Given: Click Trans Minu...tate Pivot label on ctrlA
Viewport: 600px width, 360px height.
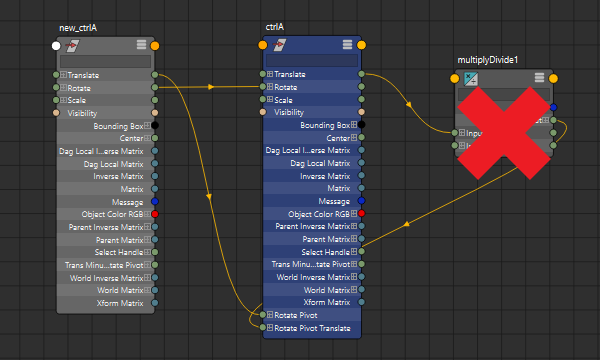Looking at the screenshot, I should point(311,264).
